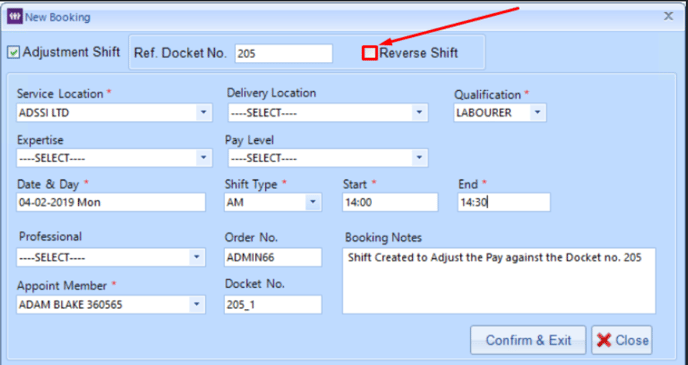Viewport: 688px width, 365px height.
Task: Open the Expertise dropdown
Action: click(x=203, y=157)
